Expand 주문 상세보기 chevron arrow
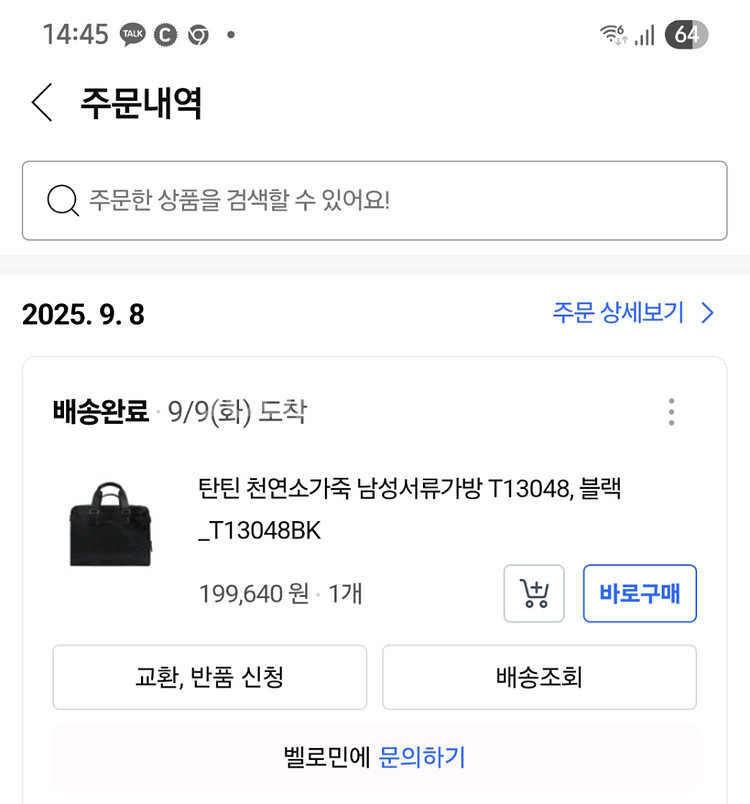This screenshot has width=750, height=804. click(708, 314)
